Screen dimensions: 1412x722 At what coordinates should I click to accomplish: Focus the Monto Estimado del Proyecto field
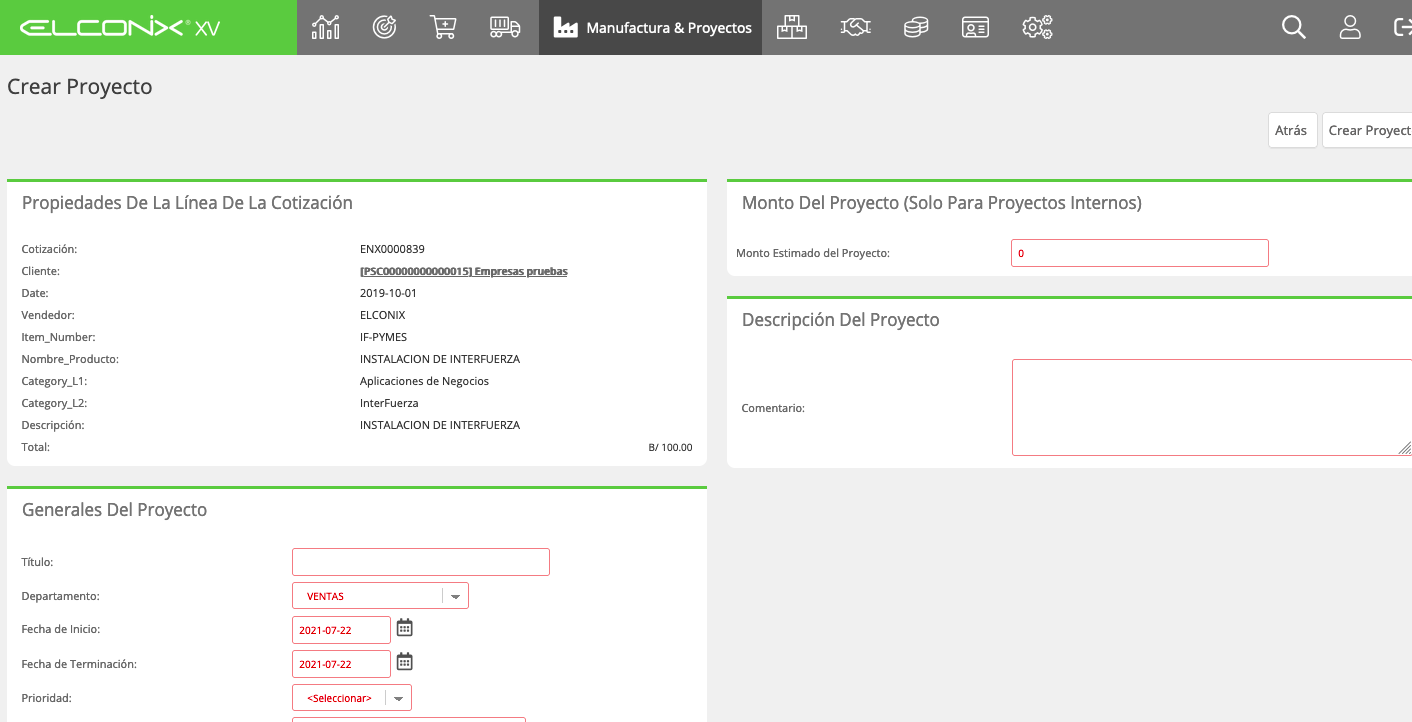pos(1140,253)
